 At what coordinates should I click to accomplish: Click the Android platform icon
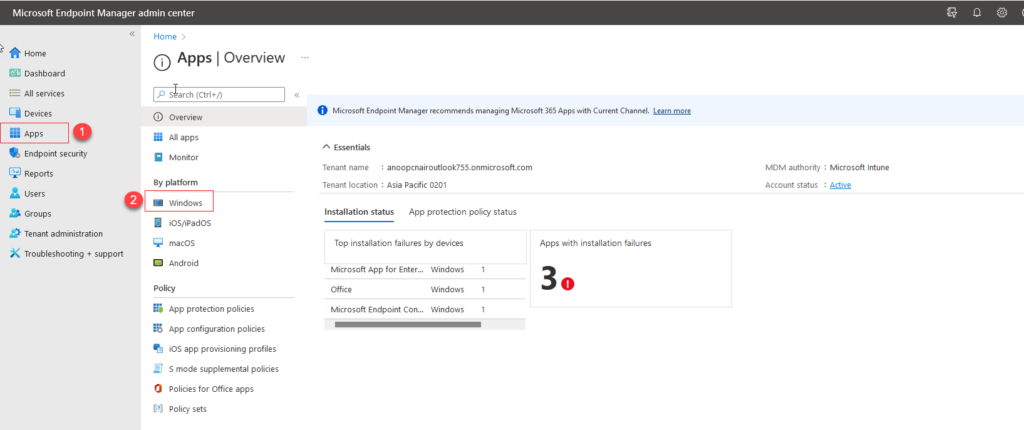pos(157,263)
